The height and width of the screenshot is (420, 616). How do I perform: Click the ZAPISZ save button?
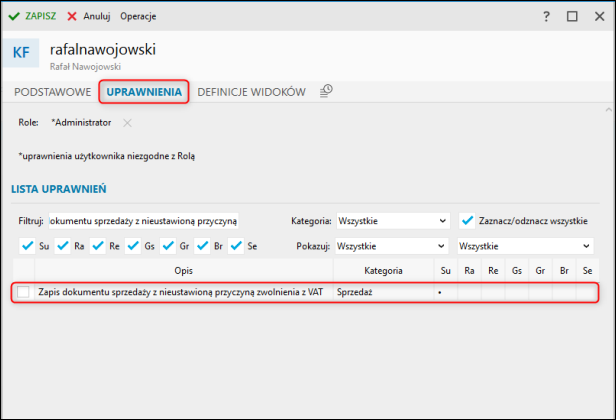(x=32, y=16)
